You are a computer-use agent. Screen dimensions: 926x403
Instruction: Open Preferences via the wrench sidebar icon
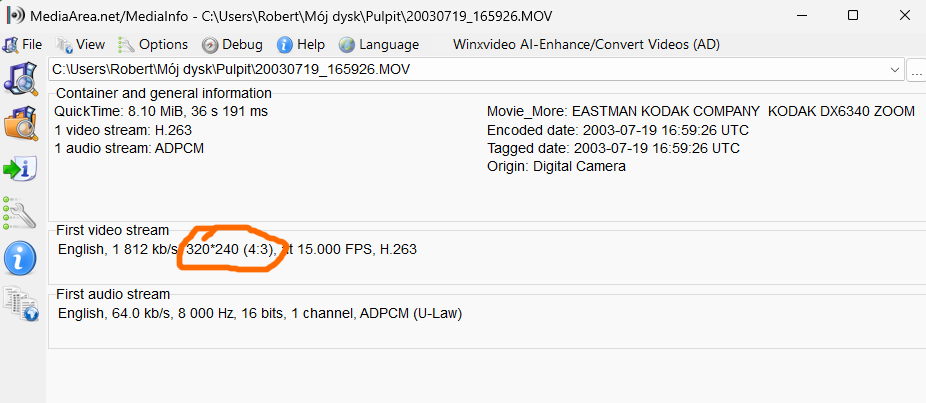(20, 212)
